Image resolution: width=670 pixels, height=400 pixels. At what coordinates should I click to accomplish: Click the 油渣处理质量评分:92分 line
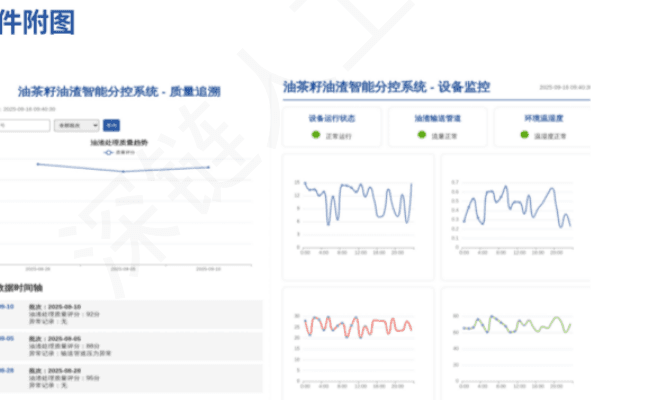[x=64, y=314]
